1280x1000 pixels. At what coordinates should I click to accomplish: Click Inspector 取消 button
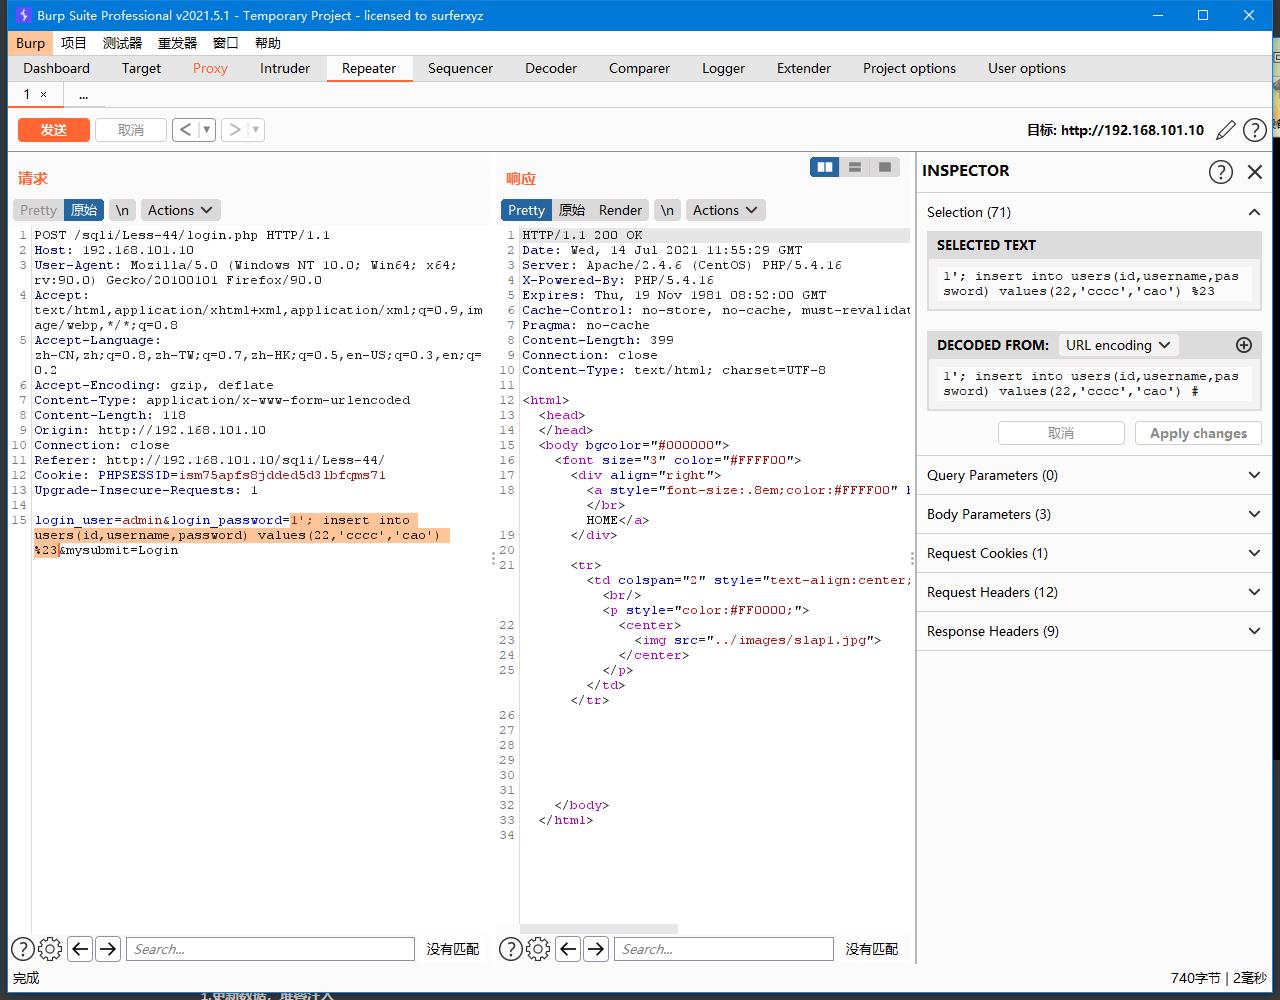tap(1061, 433)
